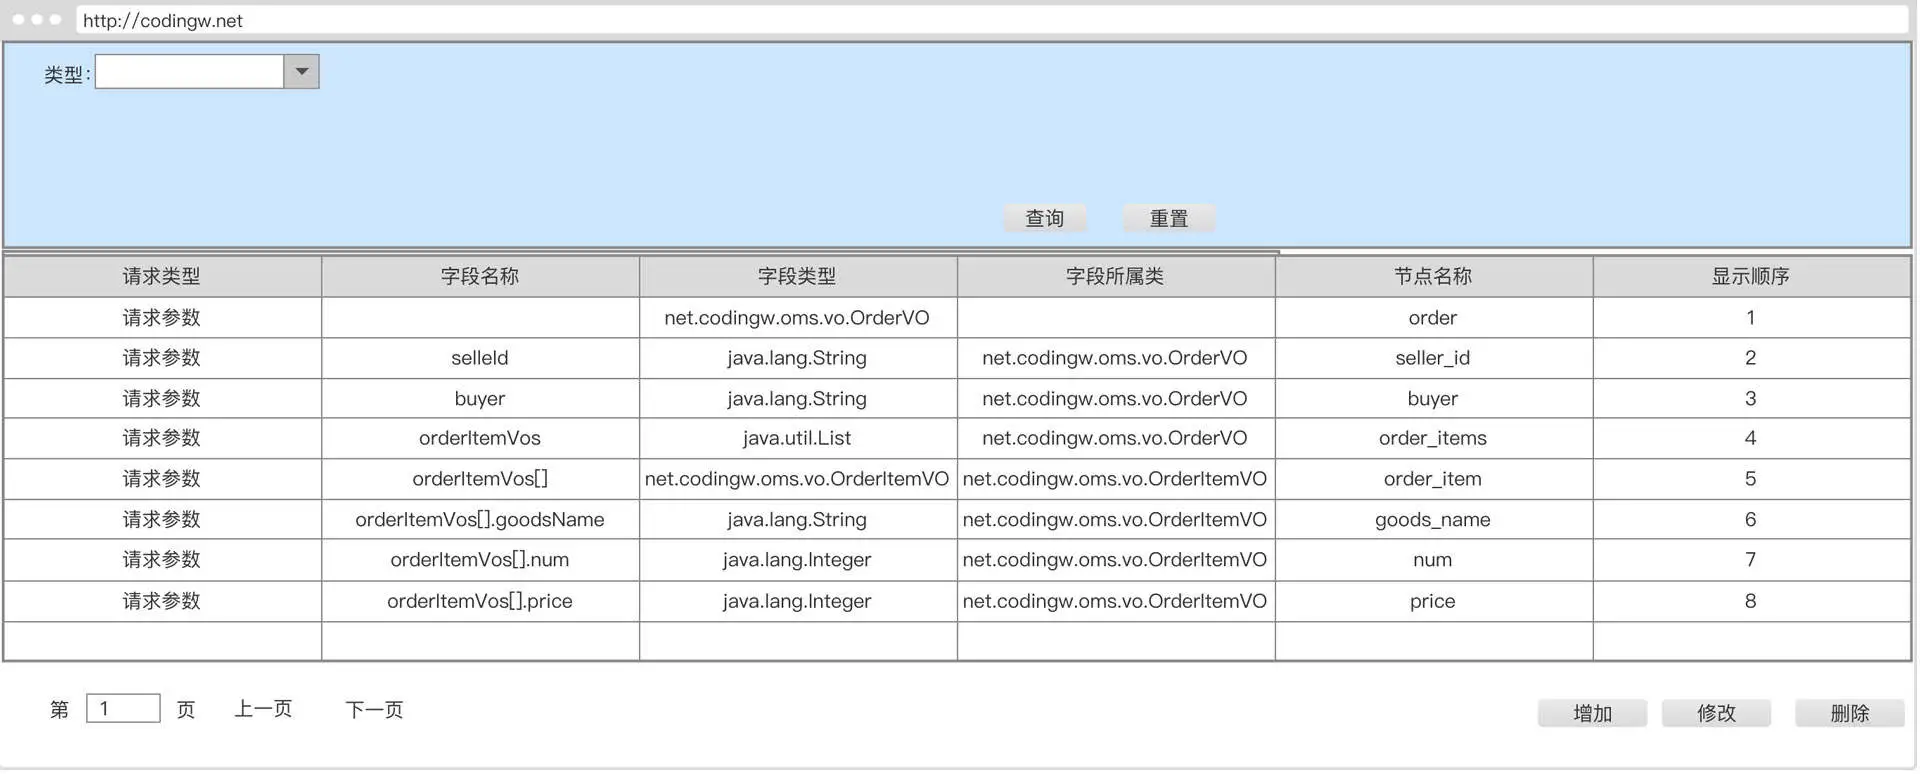Select the orderItemVos[].goodsName field cell
The image size is (1920, 774).
tap(480, 520)
